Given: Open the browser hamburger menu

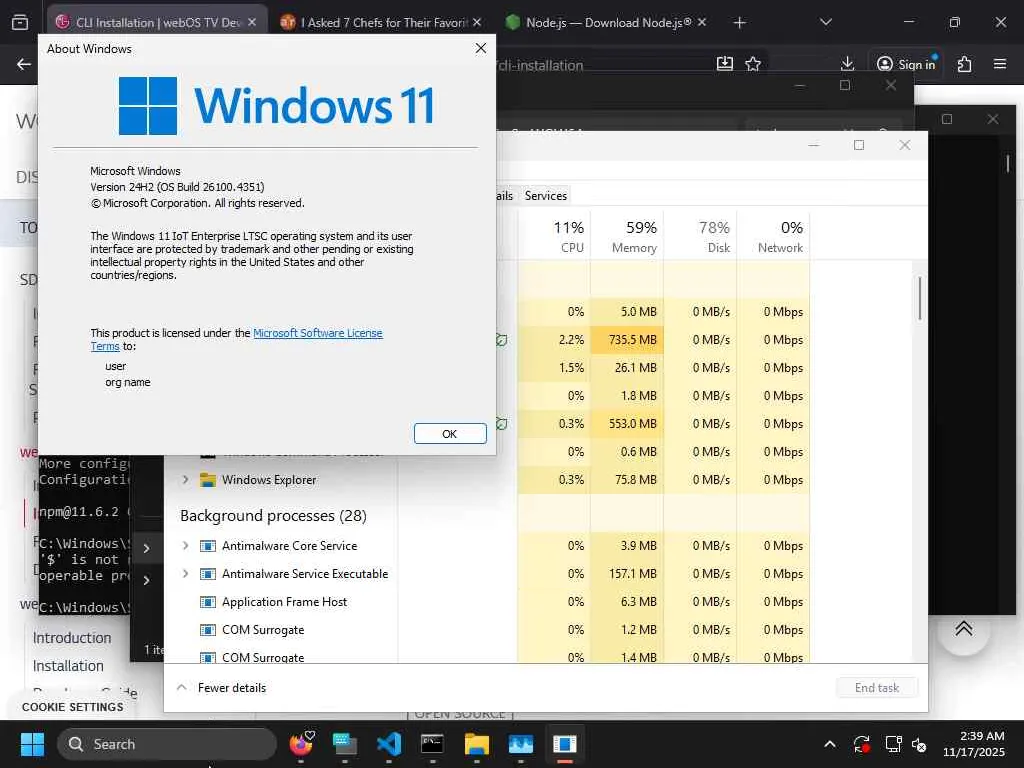Looking at the screenshot, I should [999, 64].
